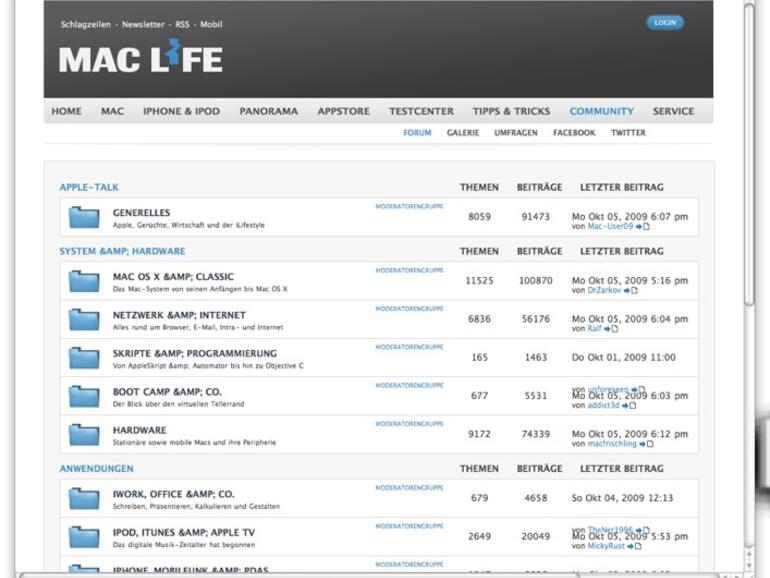Open the Panorama menu item
The image size is (770, 578).
(x=269, y=111)
